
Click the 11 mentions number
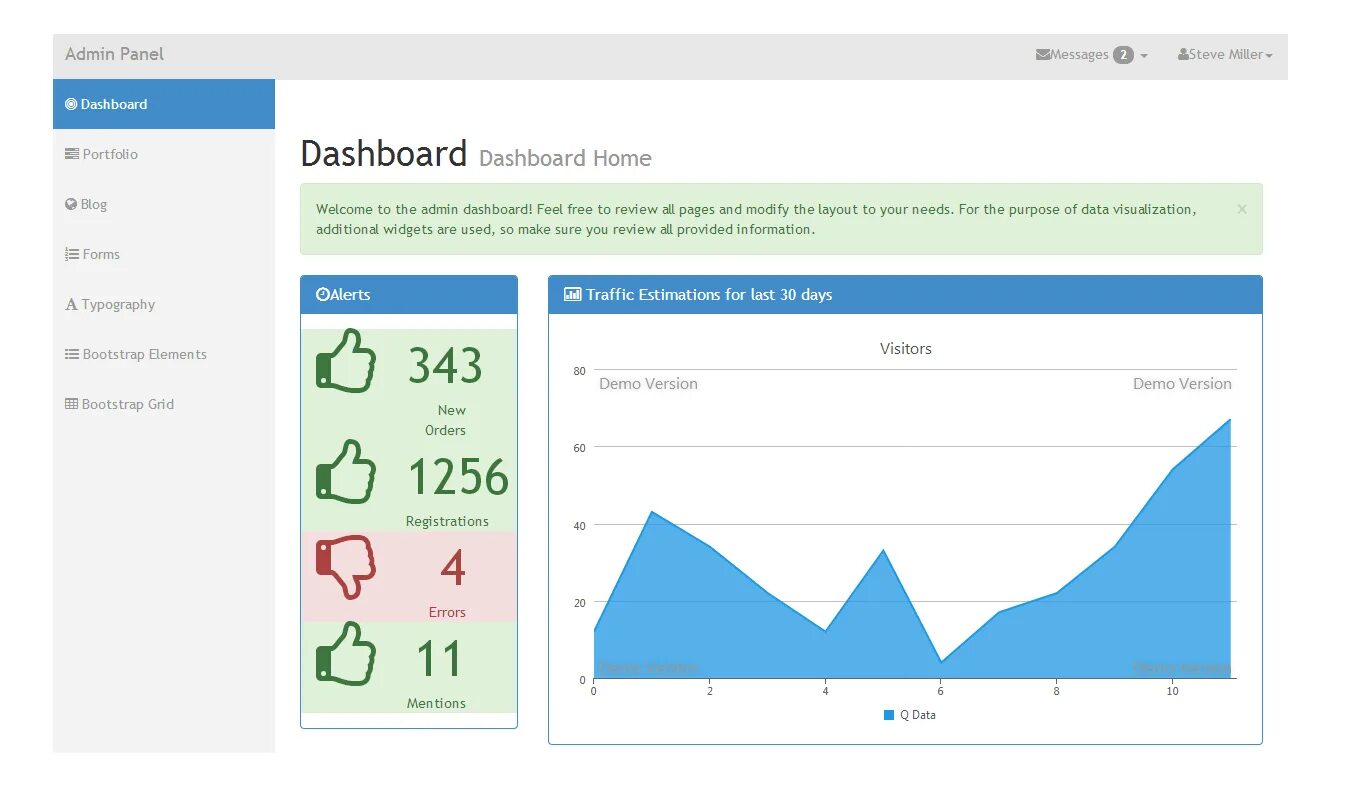(x=439, y=659)
